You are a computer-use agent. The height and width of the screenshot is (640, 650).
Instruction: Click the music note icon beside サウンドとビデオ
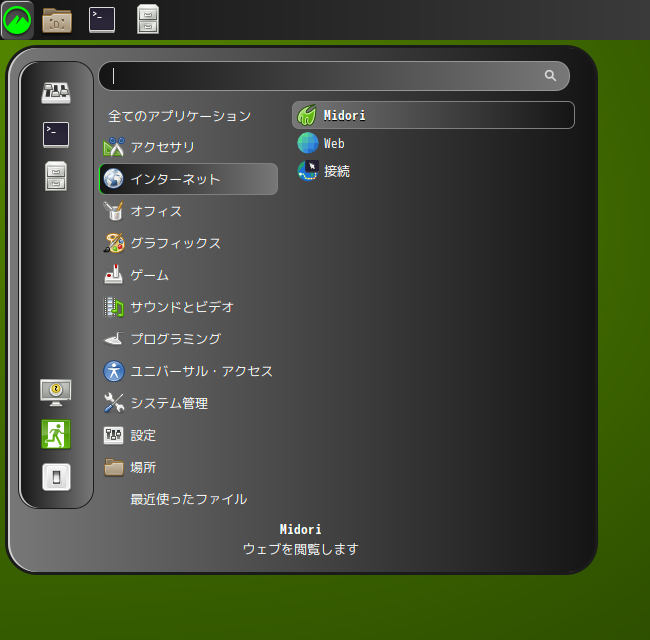click(x=114, y=307)
